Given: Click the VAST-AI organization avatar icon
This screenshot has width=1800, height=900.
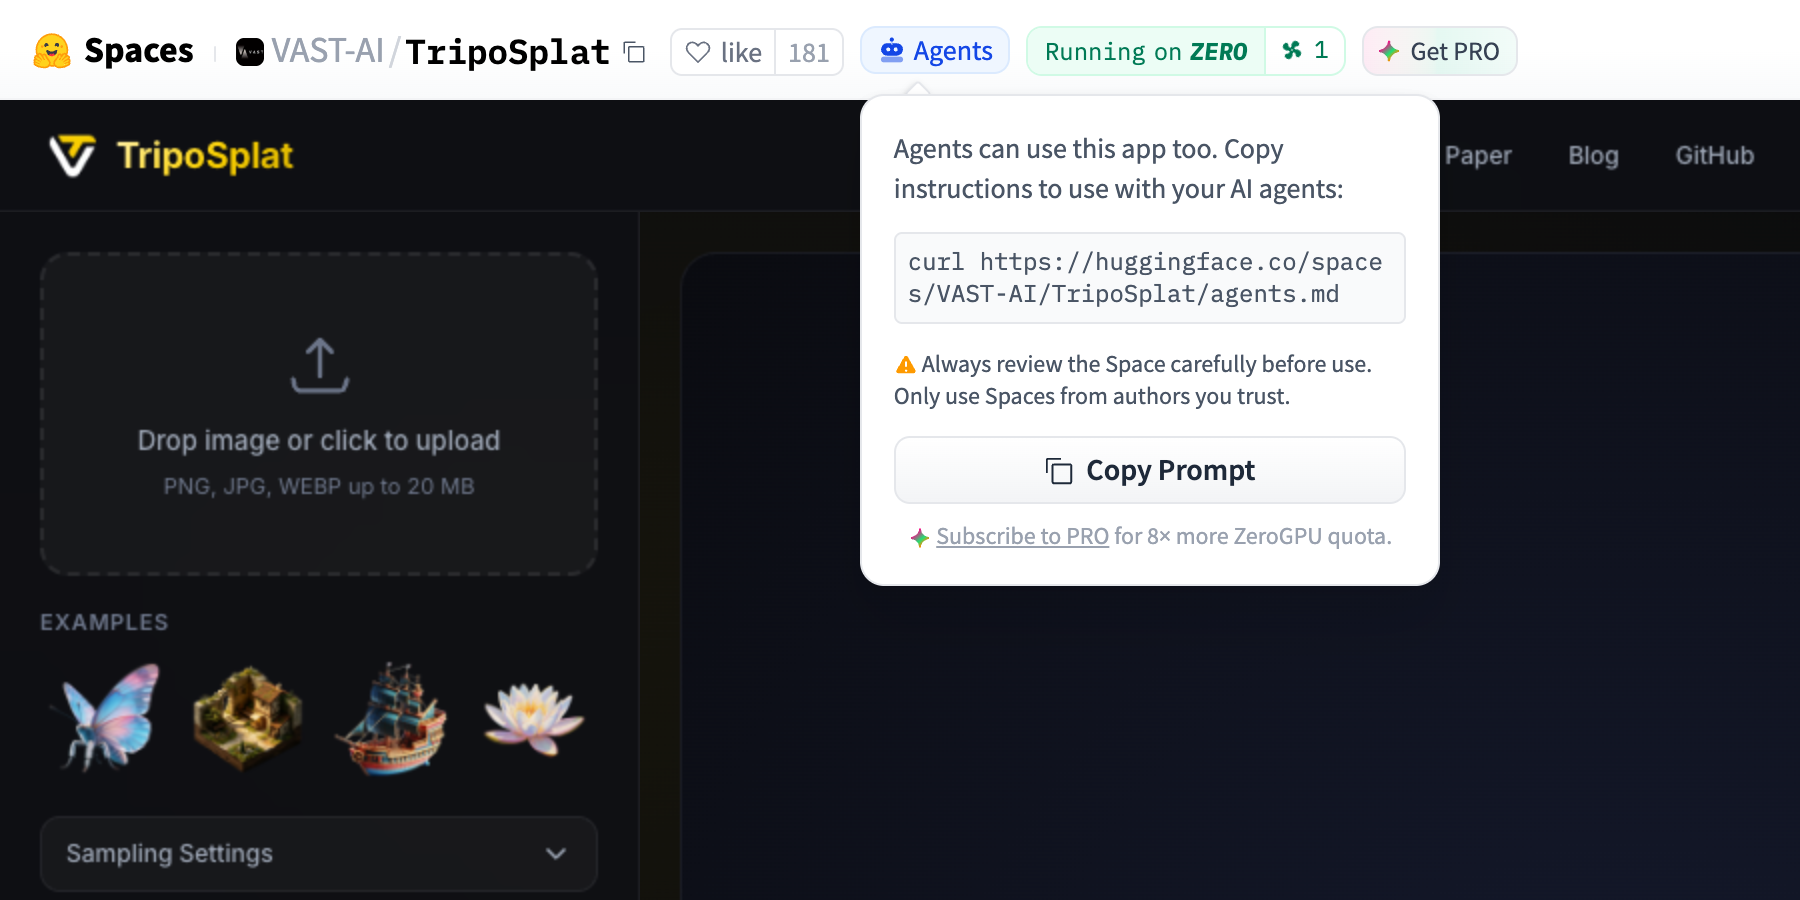Looking at the screenshot, I should coord(250,52).
